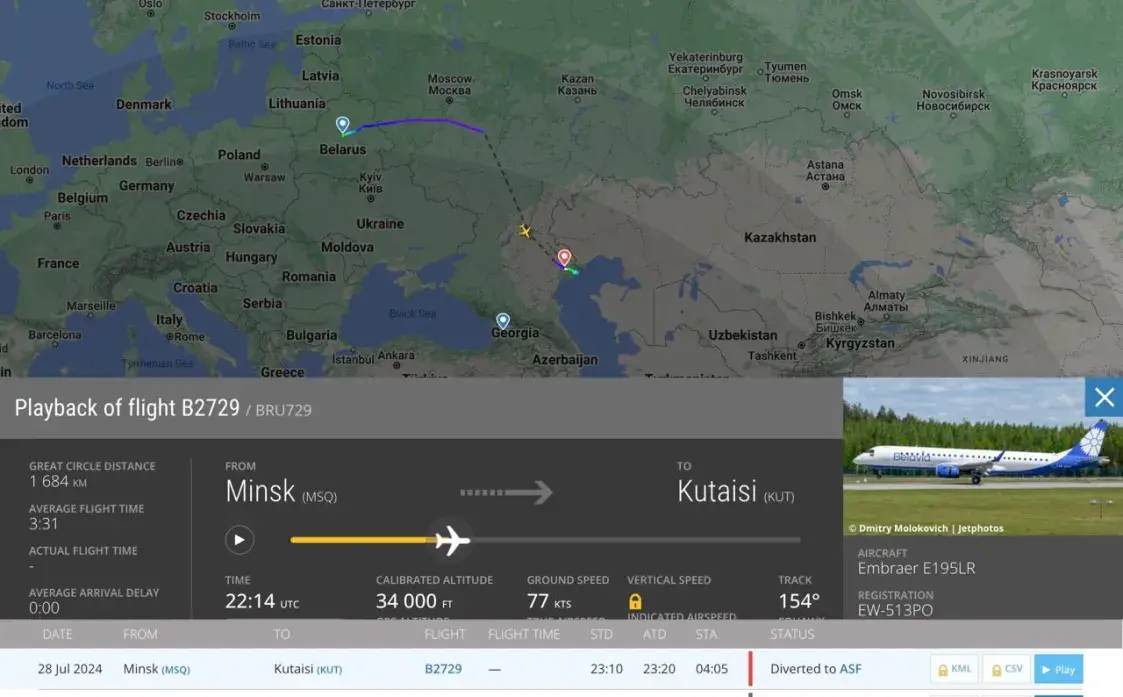Click the 154° track value
1123x697 pixels.
(799, 601)
